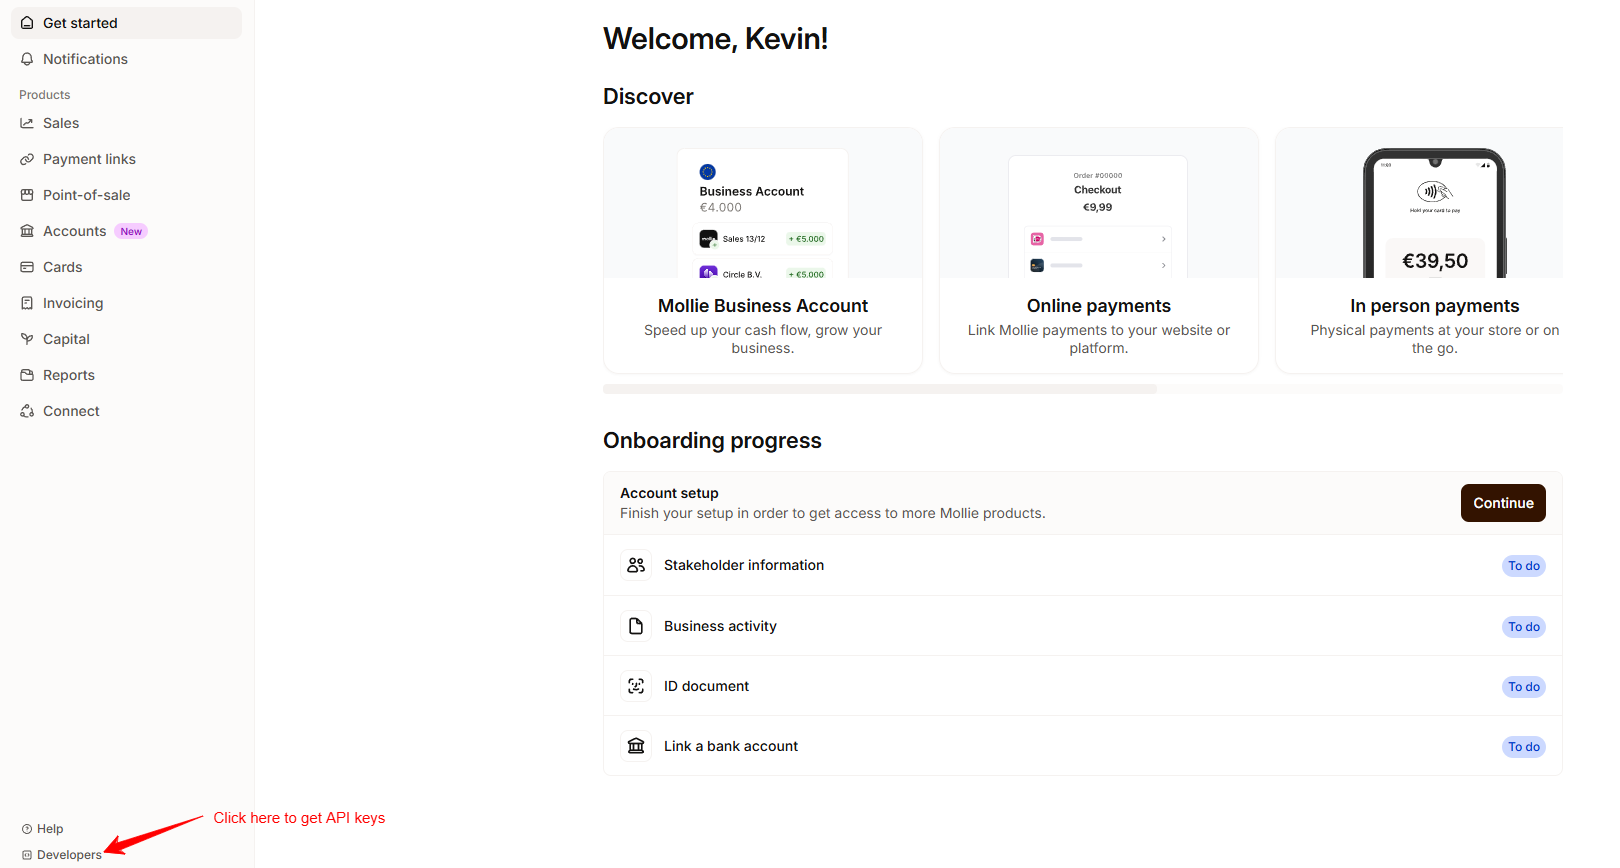Click the To do badge for ID document
The image size is (1620, 868).
pos(1523,687)
